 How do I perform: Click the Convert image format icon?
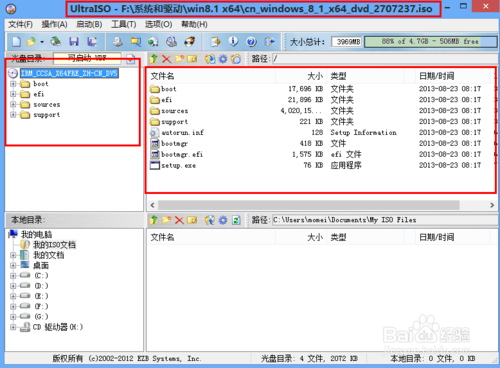pos(135,42)
